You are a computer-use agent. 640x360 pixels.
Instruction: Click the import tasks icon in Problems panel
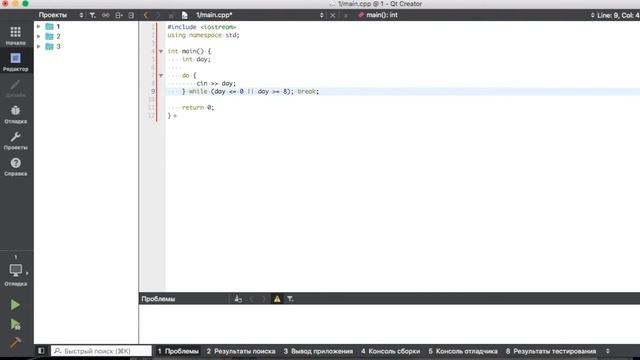[238, 299]
